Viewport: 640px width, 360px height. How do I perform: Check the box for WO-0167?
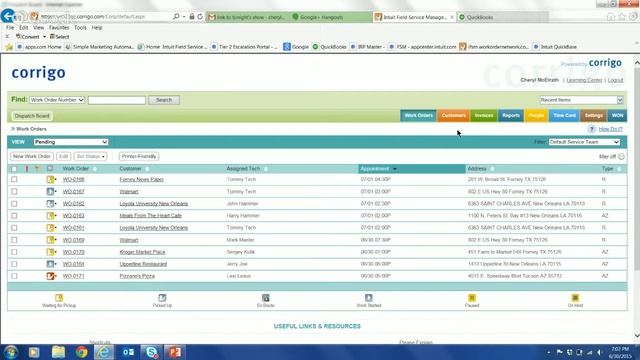pyautogui.click(x=14, y=191)
